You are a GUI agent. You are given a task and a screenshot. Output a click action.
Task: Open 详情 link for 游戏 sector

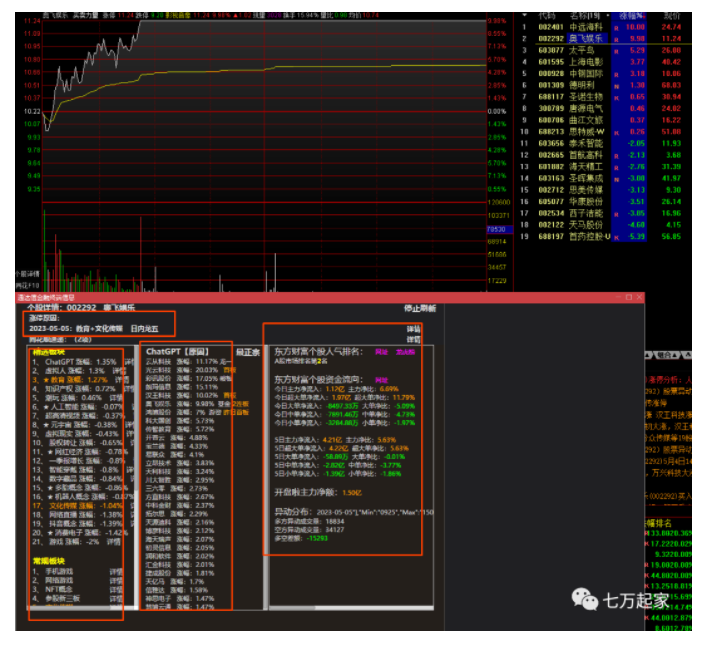pyautogui.click(x=113, y=542)
